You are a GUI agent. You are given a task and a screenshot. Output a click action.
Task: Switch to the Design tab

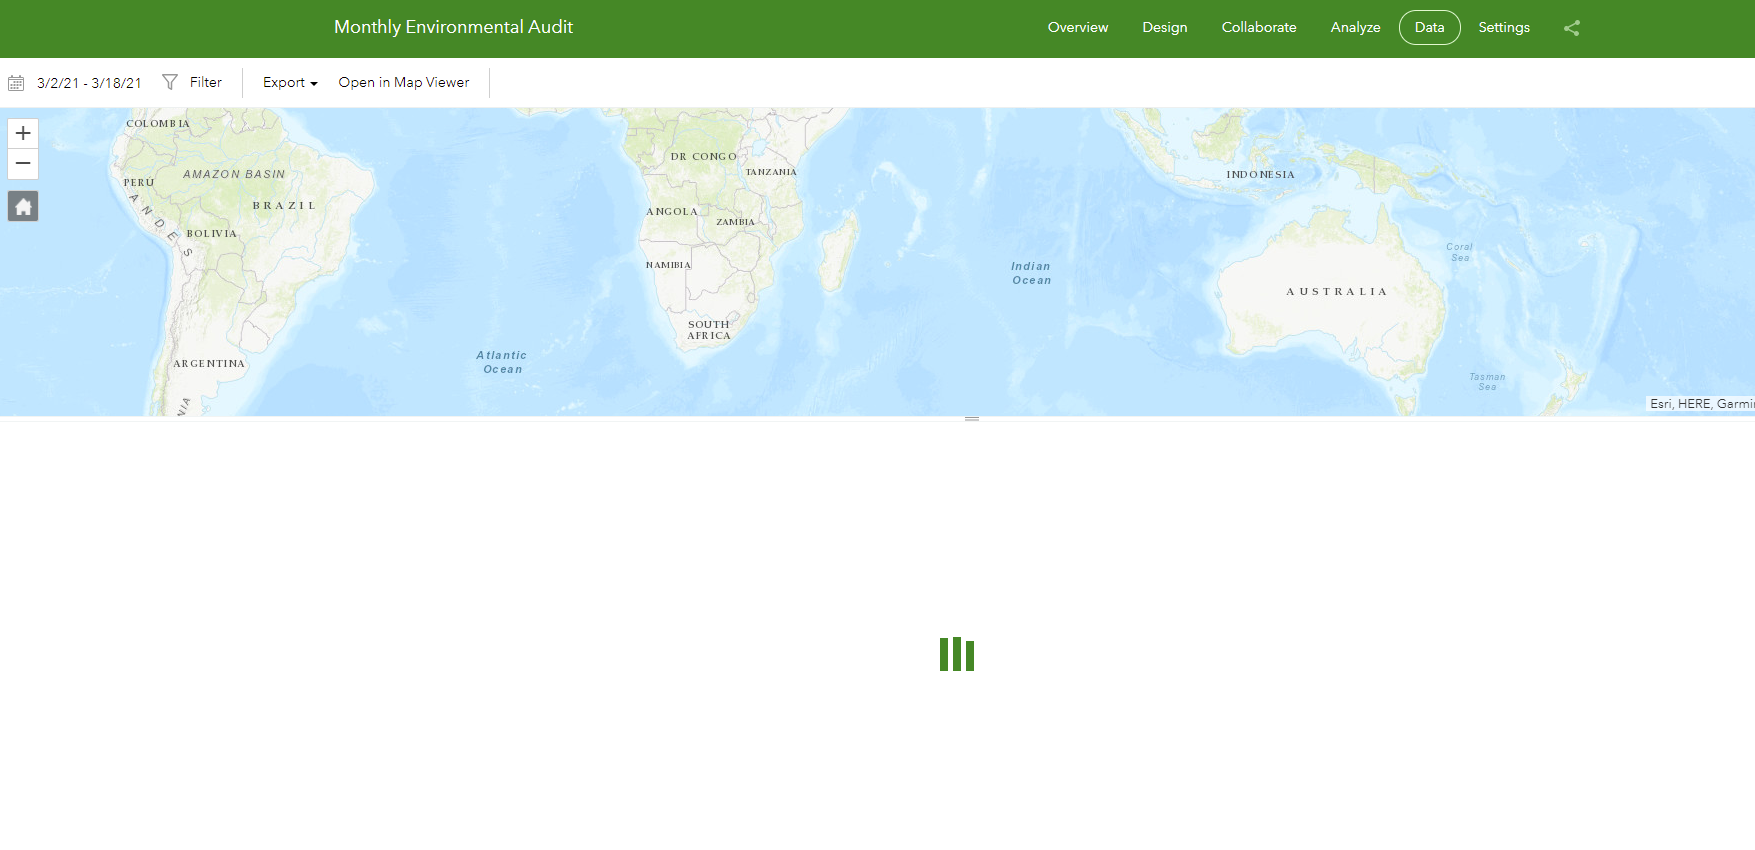pyautogui.click(x=1165, y=27)
